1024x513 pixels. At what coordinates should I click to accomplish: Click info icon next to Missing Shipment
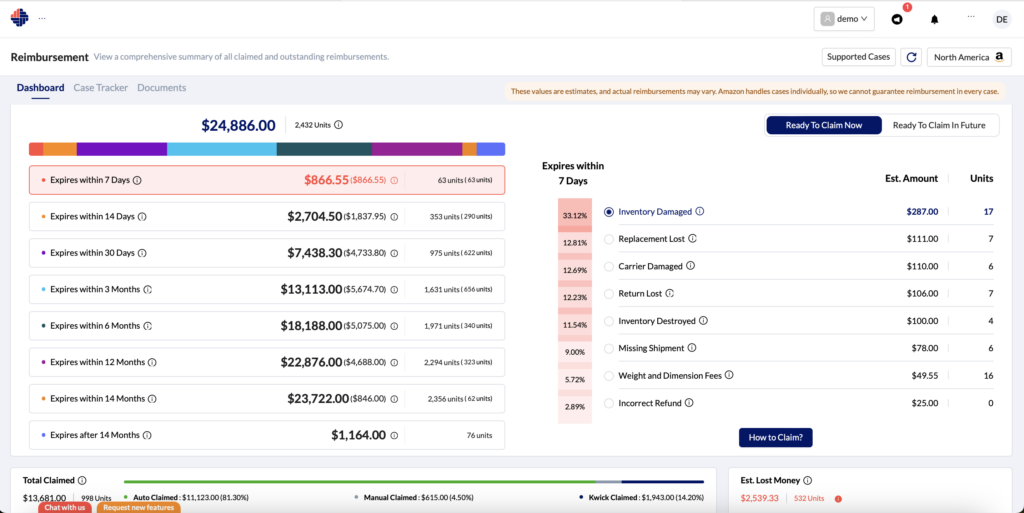692,349
